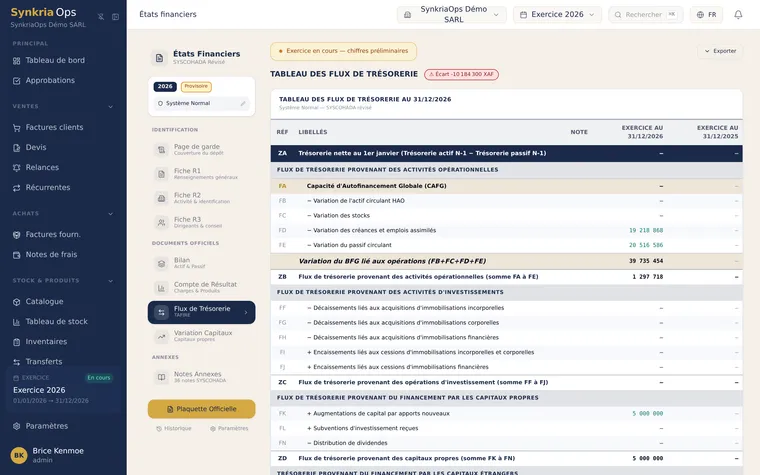Click the Devis document icon
The height and width of the screenshot is (475, 760).
click(x=16, y=147)
